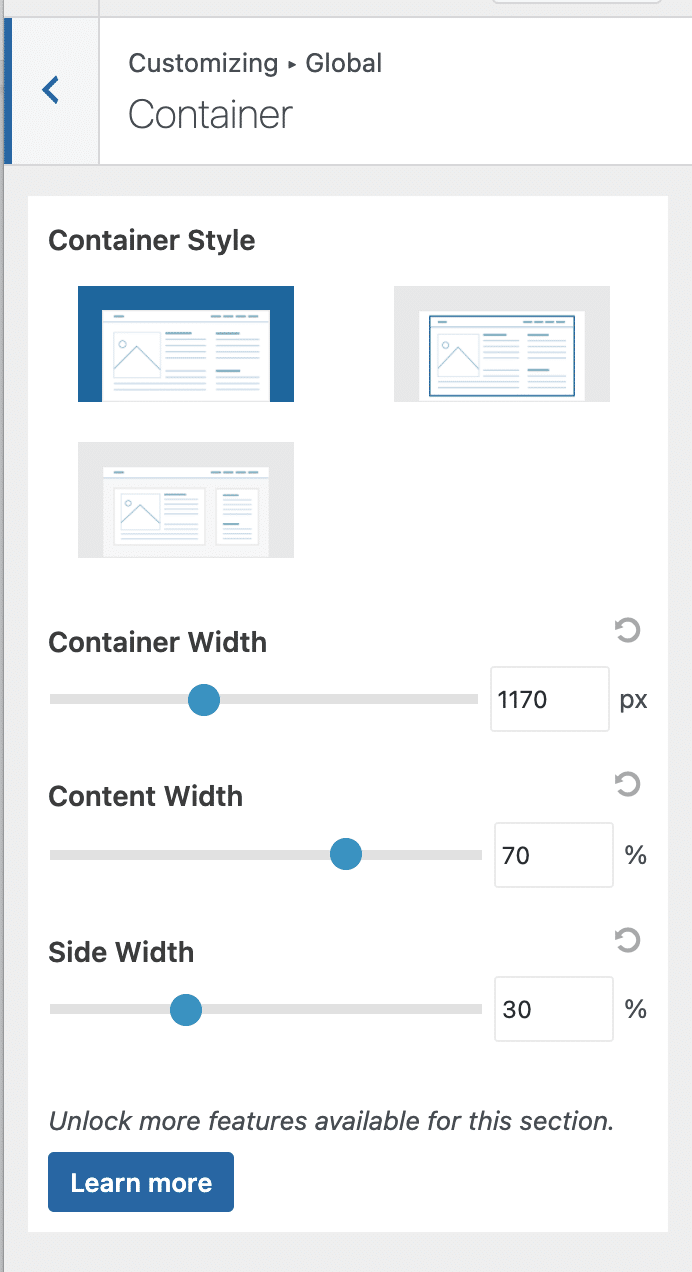Focus the Container Width field showing 1170
This screenshot has height=1272, width=692.
[549, 699]
